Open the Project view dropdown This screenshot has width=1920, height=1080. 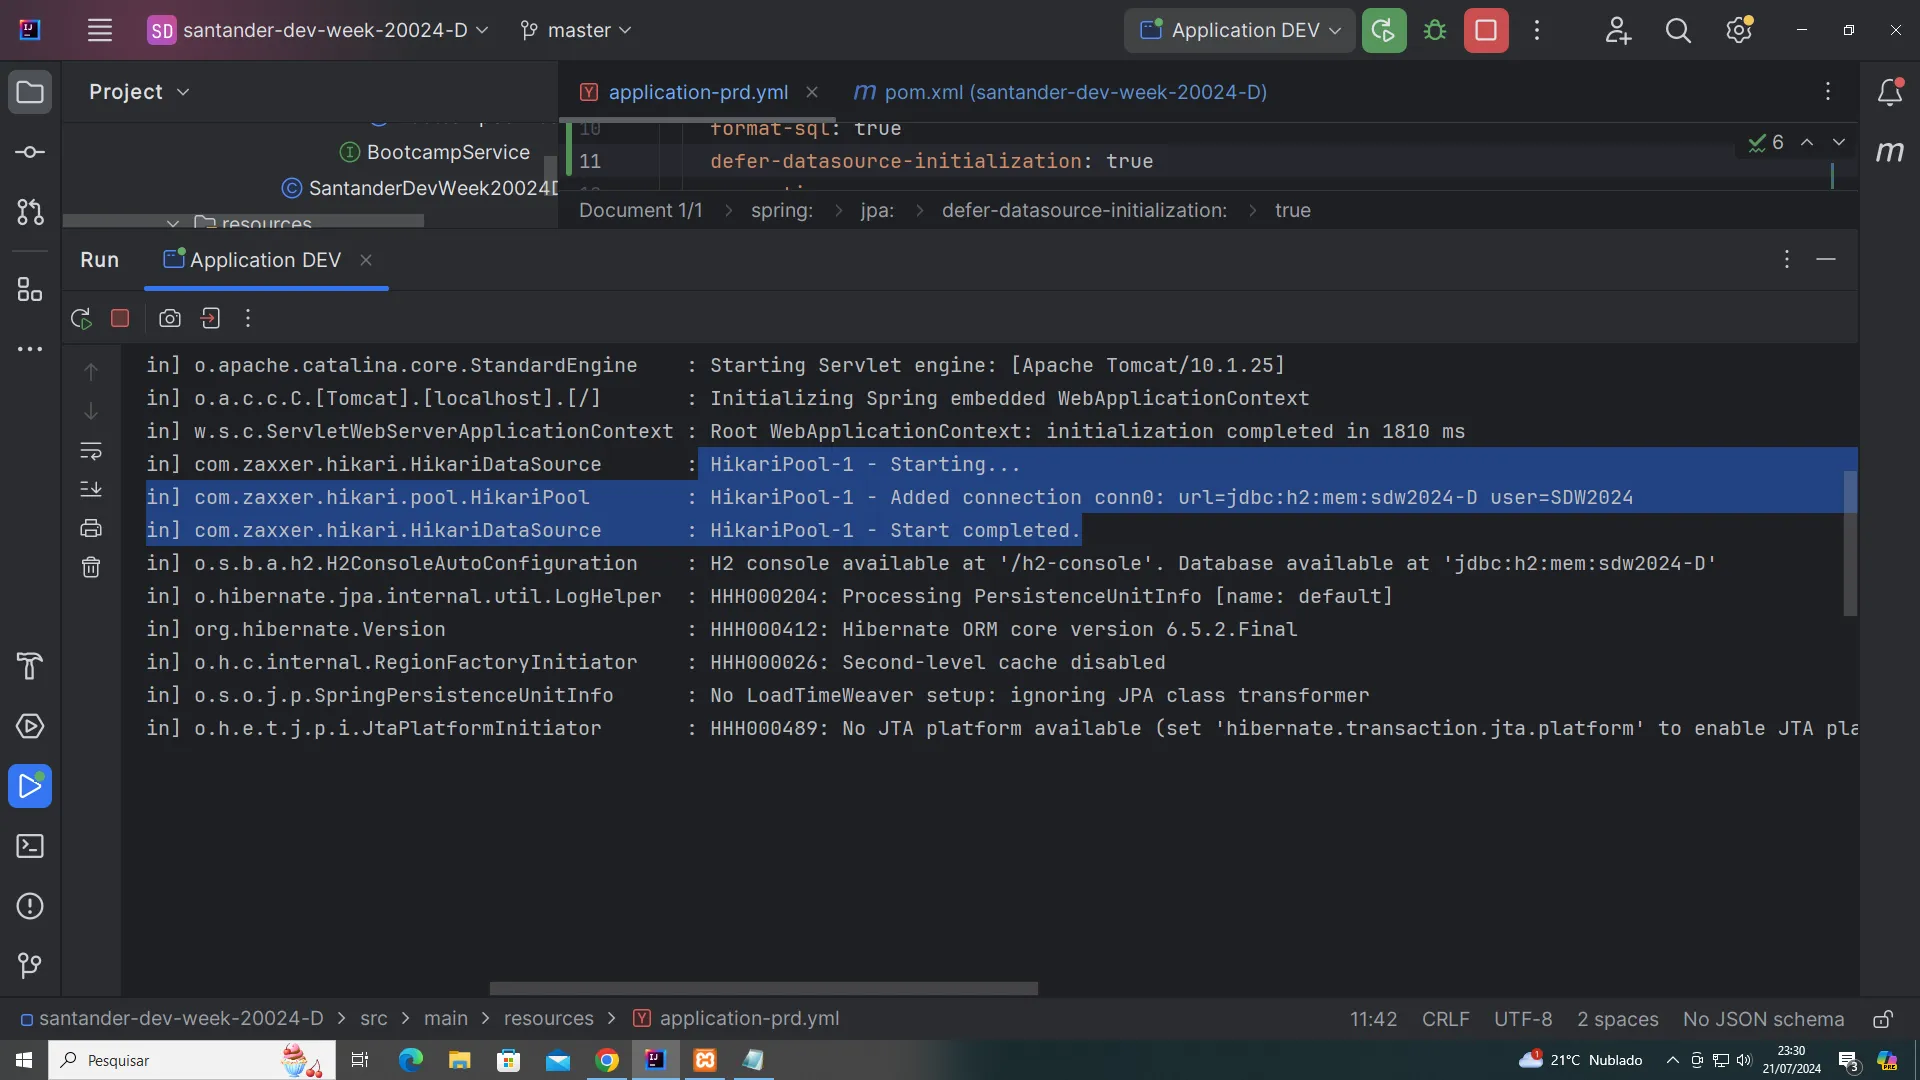tap(139, 92)
